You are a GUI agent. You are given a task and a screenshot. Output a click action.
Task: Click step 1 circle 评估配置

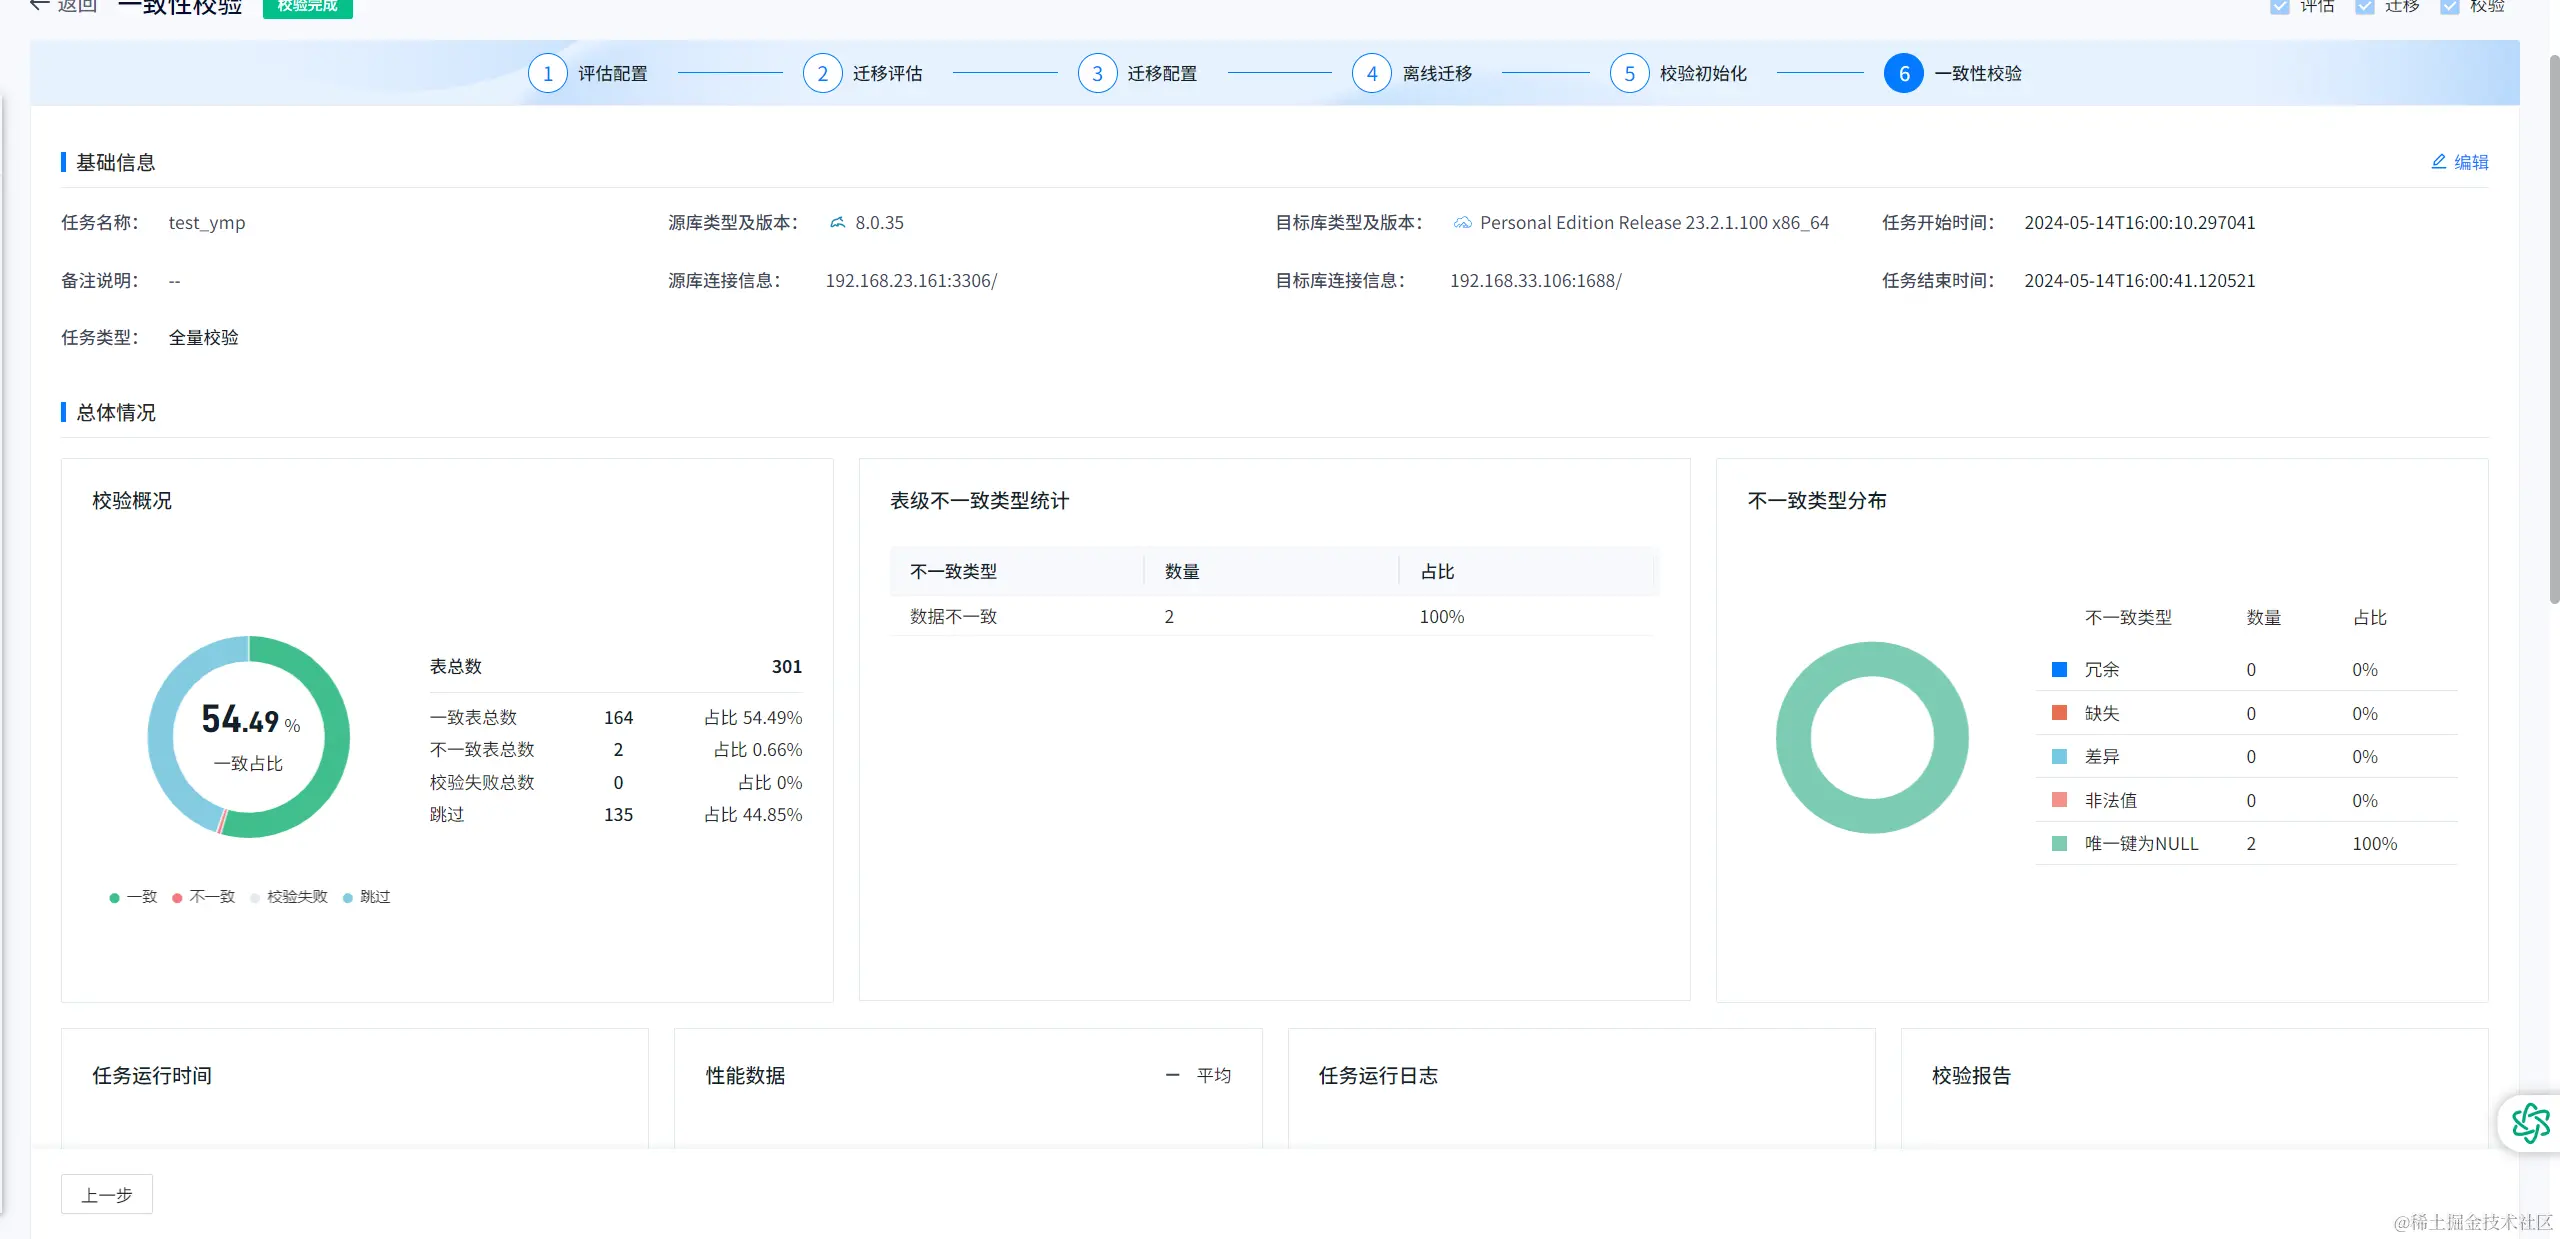tap(547, 74)
